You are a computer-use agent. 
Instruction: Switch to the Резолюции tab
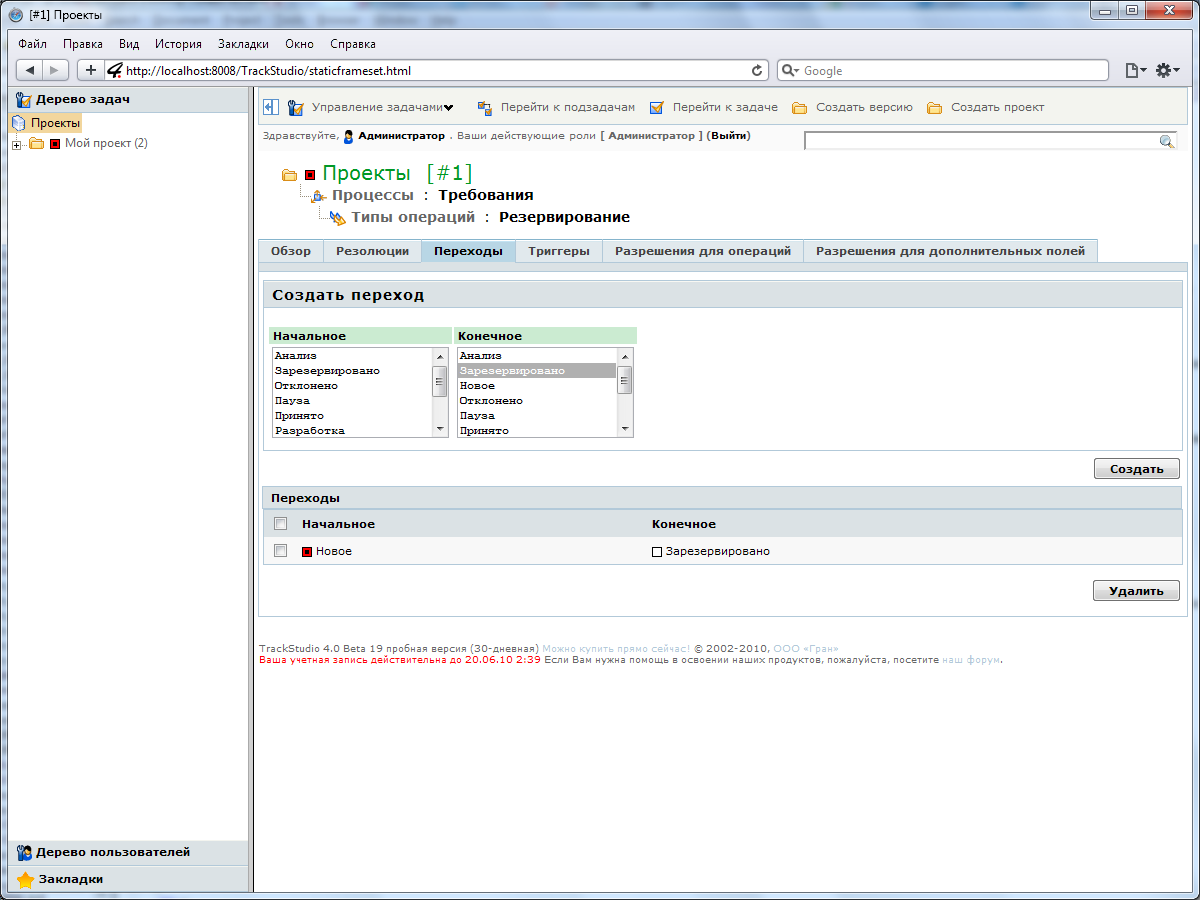(x=372, y=251)
